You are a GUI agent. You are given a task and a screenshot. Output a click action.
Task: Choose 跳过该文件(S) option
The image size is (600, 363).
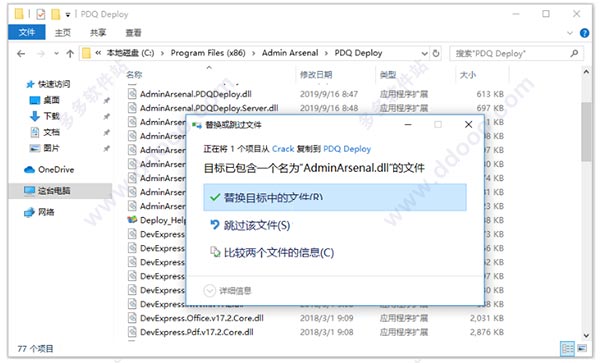coord(250,225)
